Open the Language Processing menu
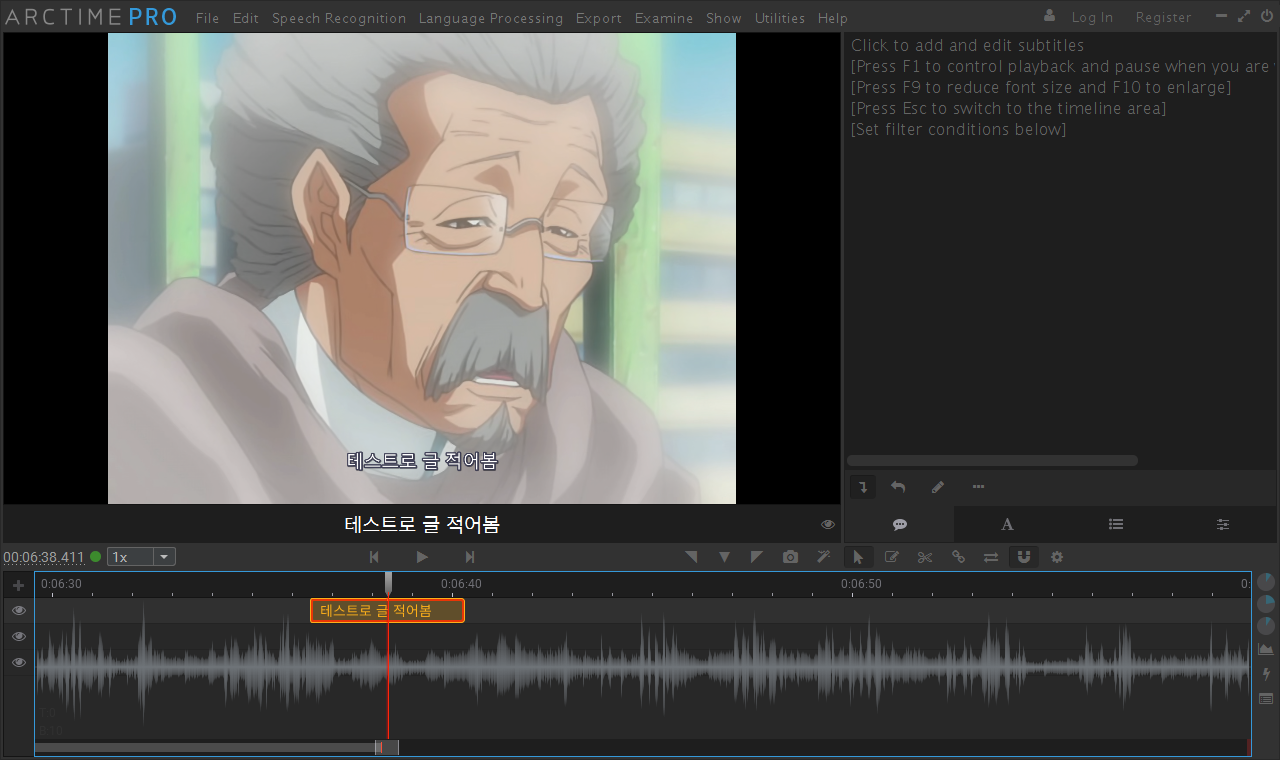This screenshot has height=760, width=1280. (490, 18)
